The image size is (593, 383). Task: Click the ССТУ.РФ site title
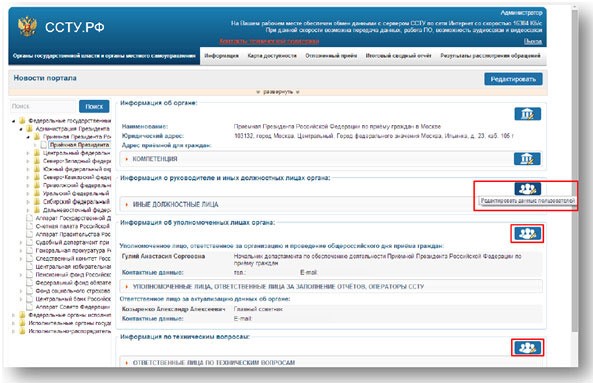(x=75, y=27)
